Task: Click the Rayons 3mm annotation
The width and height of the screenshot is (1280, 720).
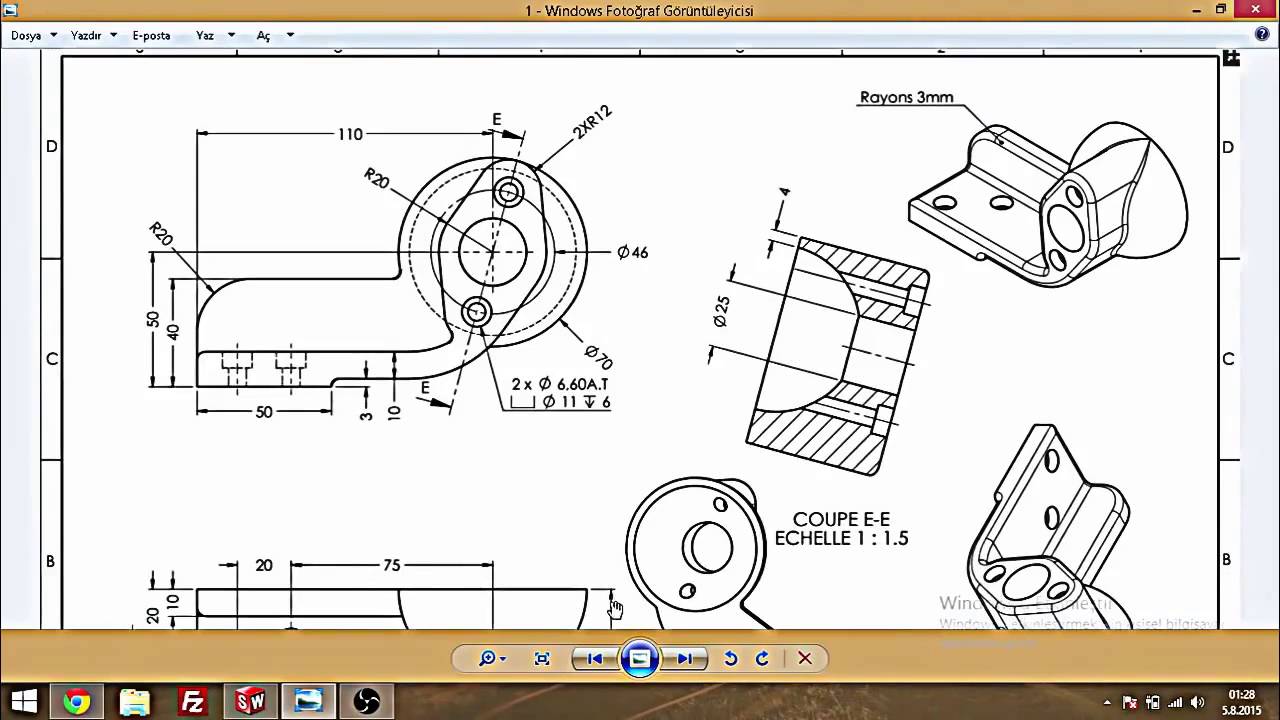Action: (906, 98)
